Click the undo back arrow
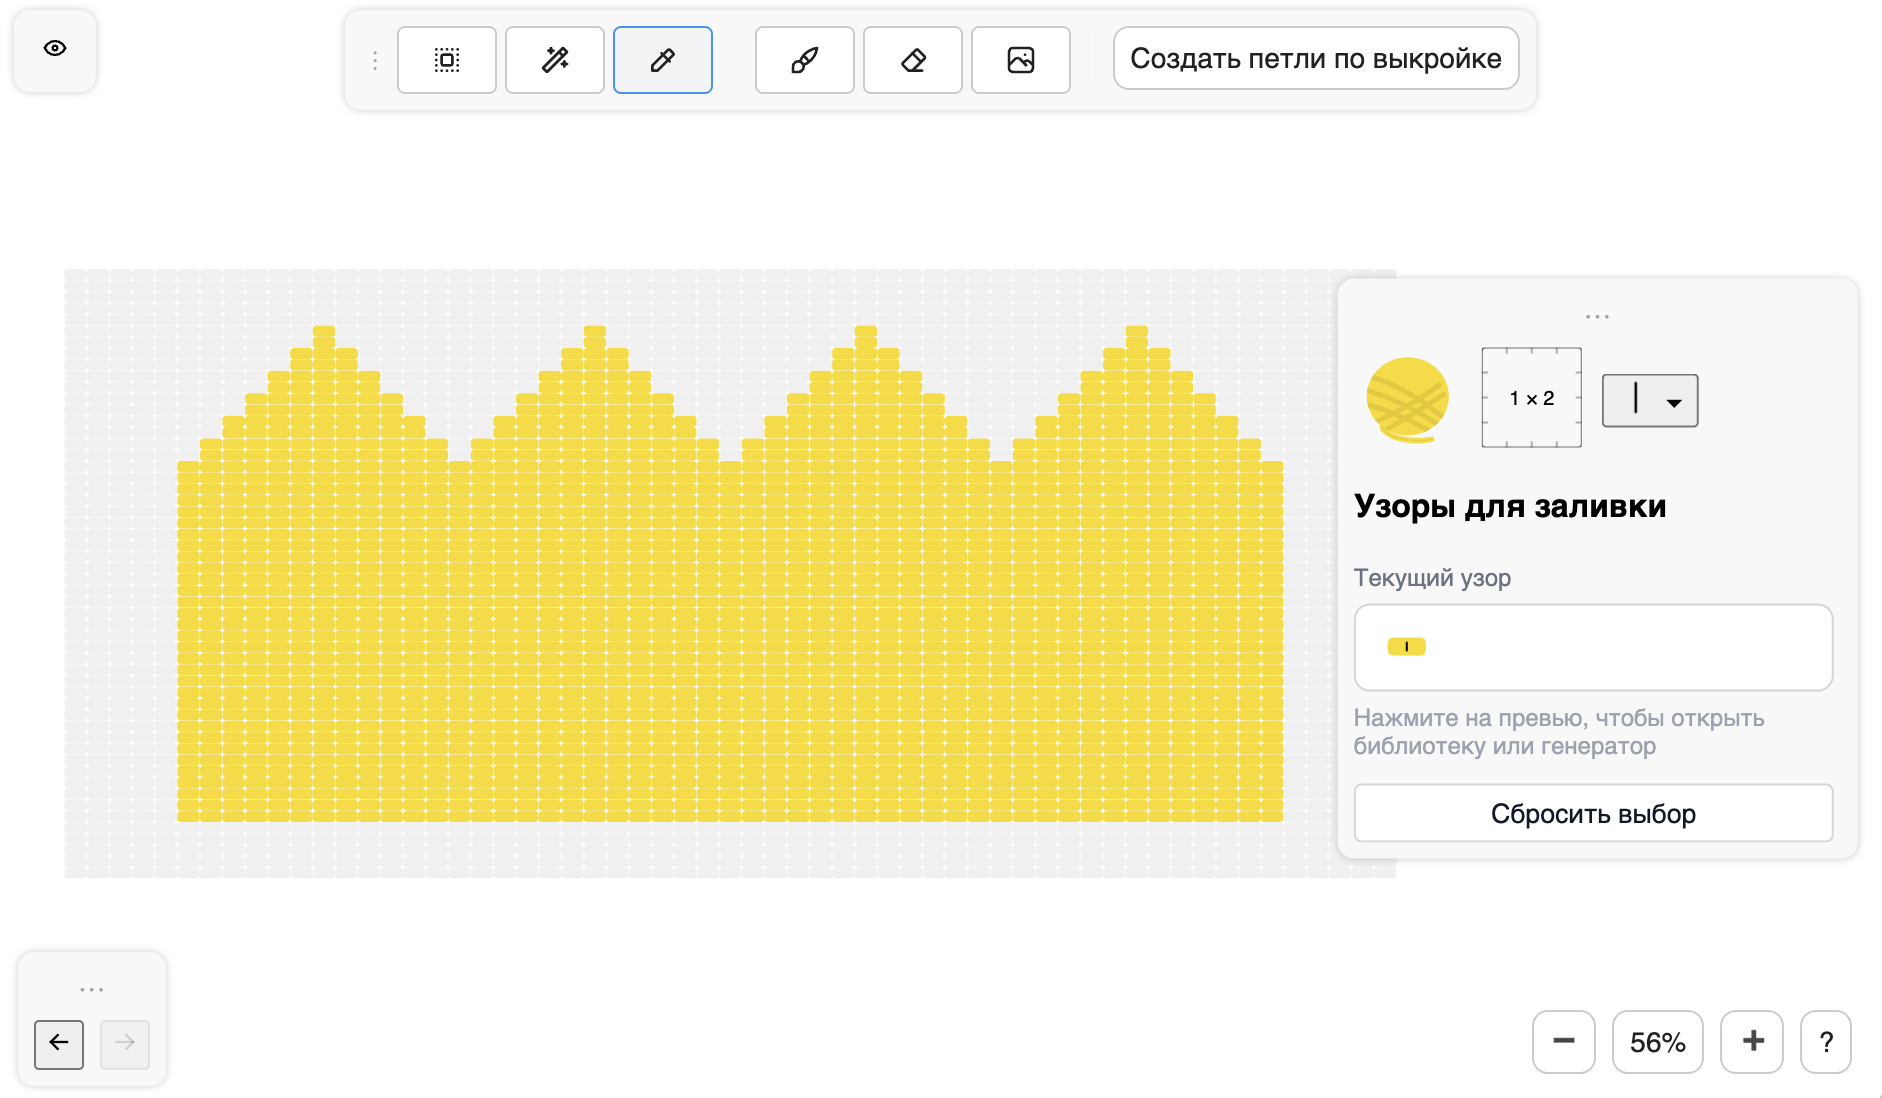Image resolution: width=1882 pixels, height=1098 pixels. (x=59, y=1044)
